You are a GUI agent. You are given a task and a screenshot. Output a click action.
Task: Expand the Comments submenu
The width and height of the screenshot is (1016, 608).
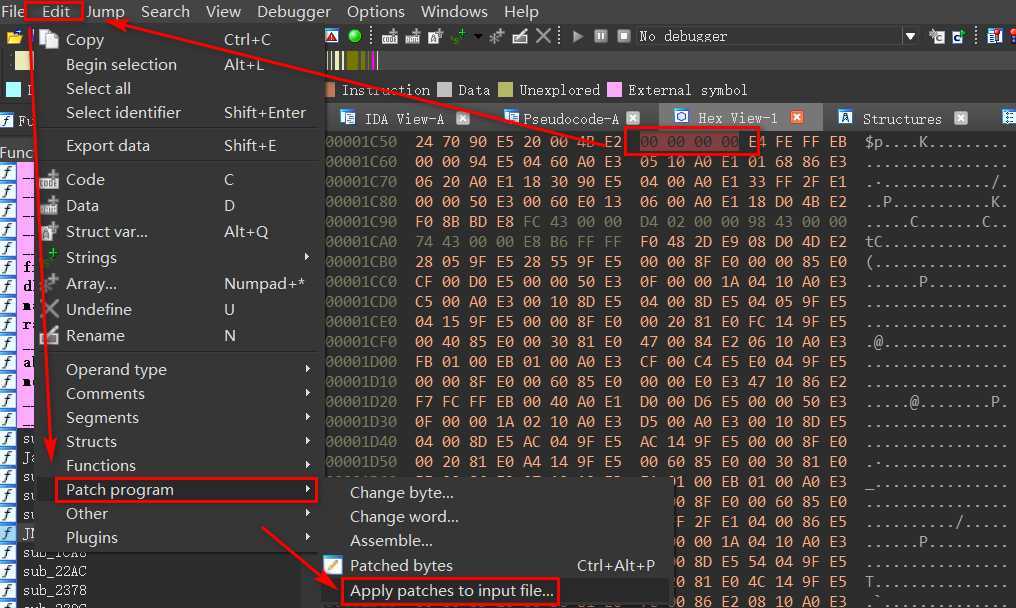(176, 393)
